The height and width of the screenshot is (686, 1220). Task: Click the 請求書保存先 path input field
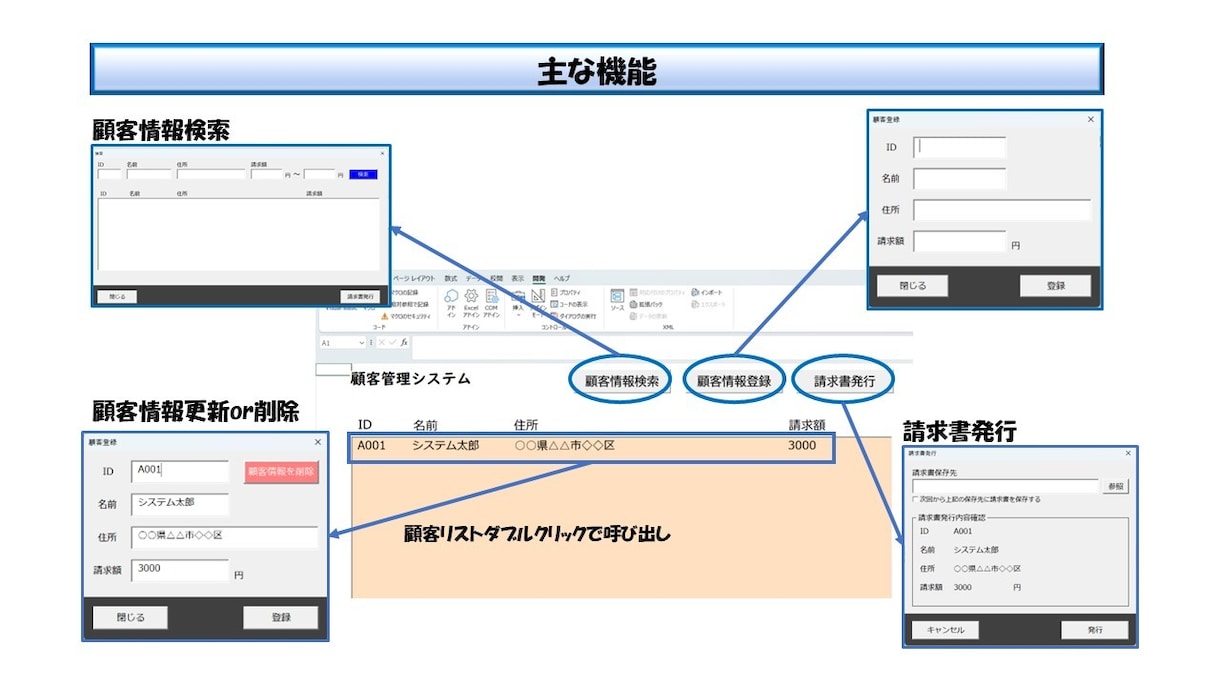[x=1006, y=486]
